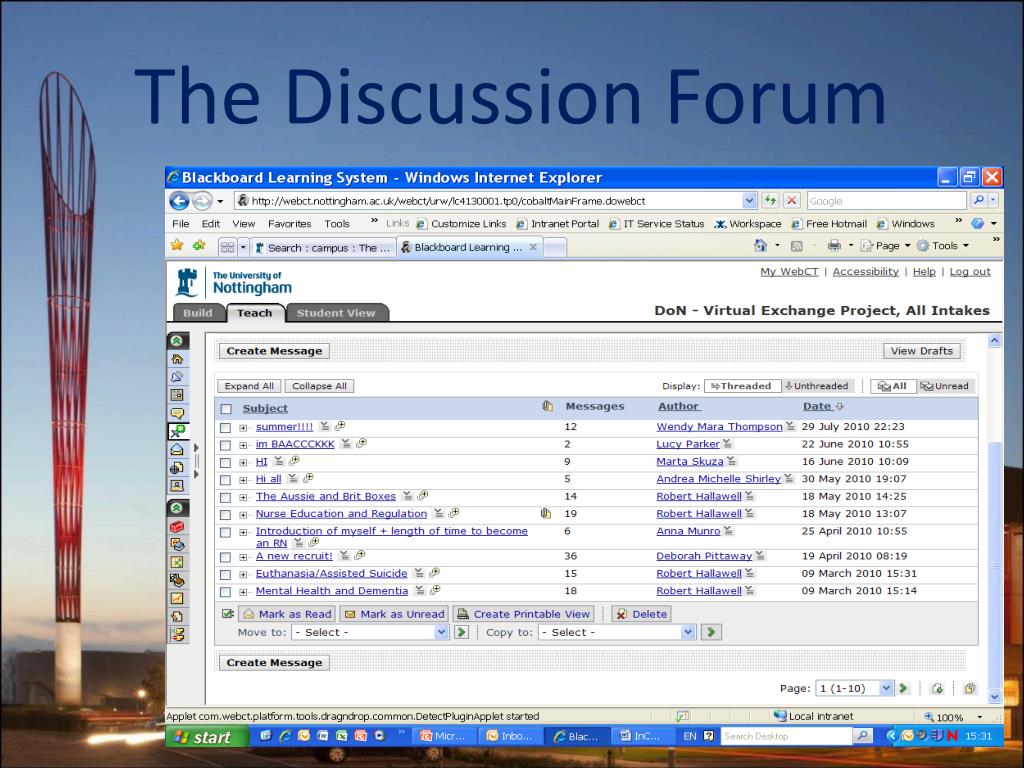The image size is (1024, 768).
Task: Click the open-in-new-window icon beside summer!!!!
Action: [340, 426]
